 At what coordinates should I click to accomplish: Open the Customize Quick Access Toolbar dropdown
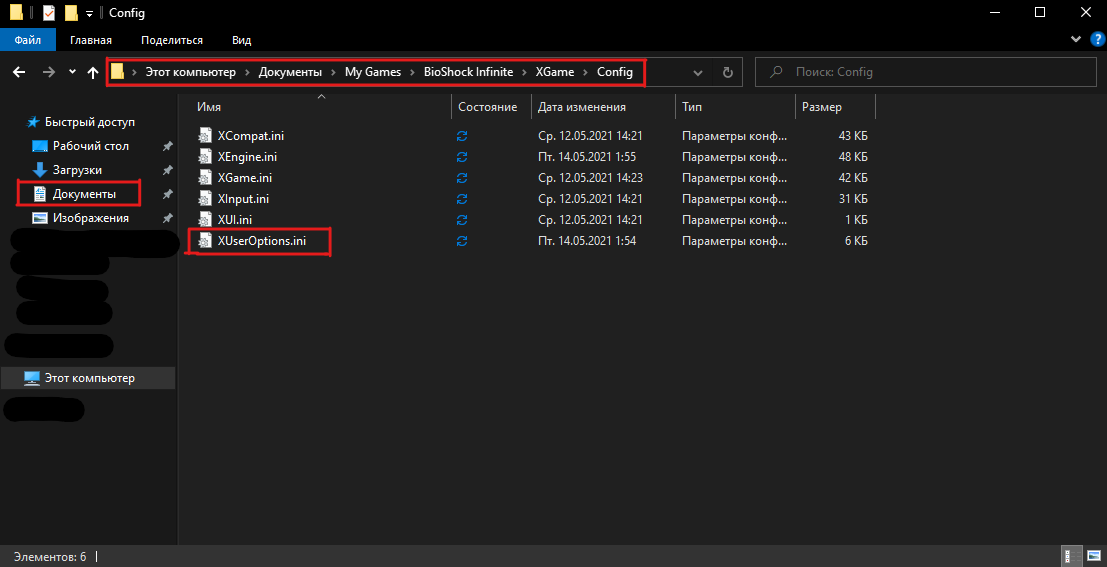[x=90, y=13]
